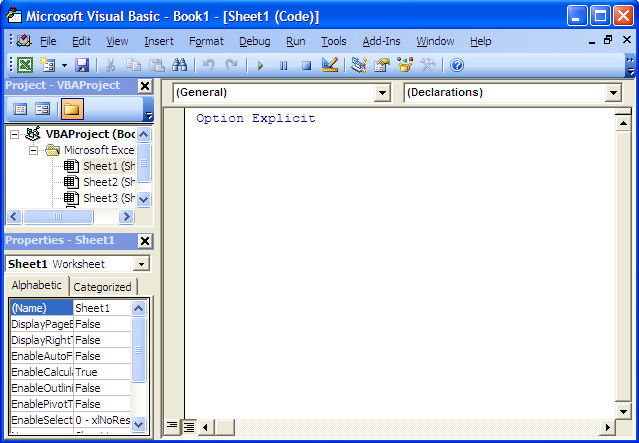Select VBAProject root node
639x443 pixels.
click(x=90, y=134)
